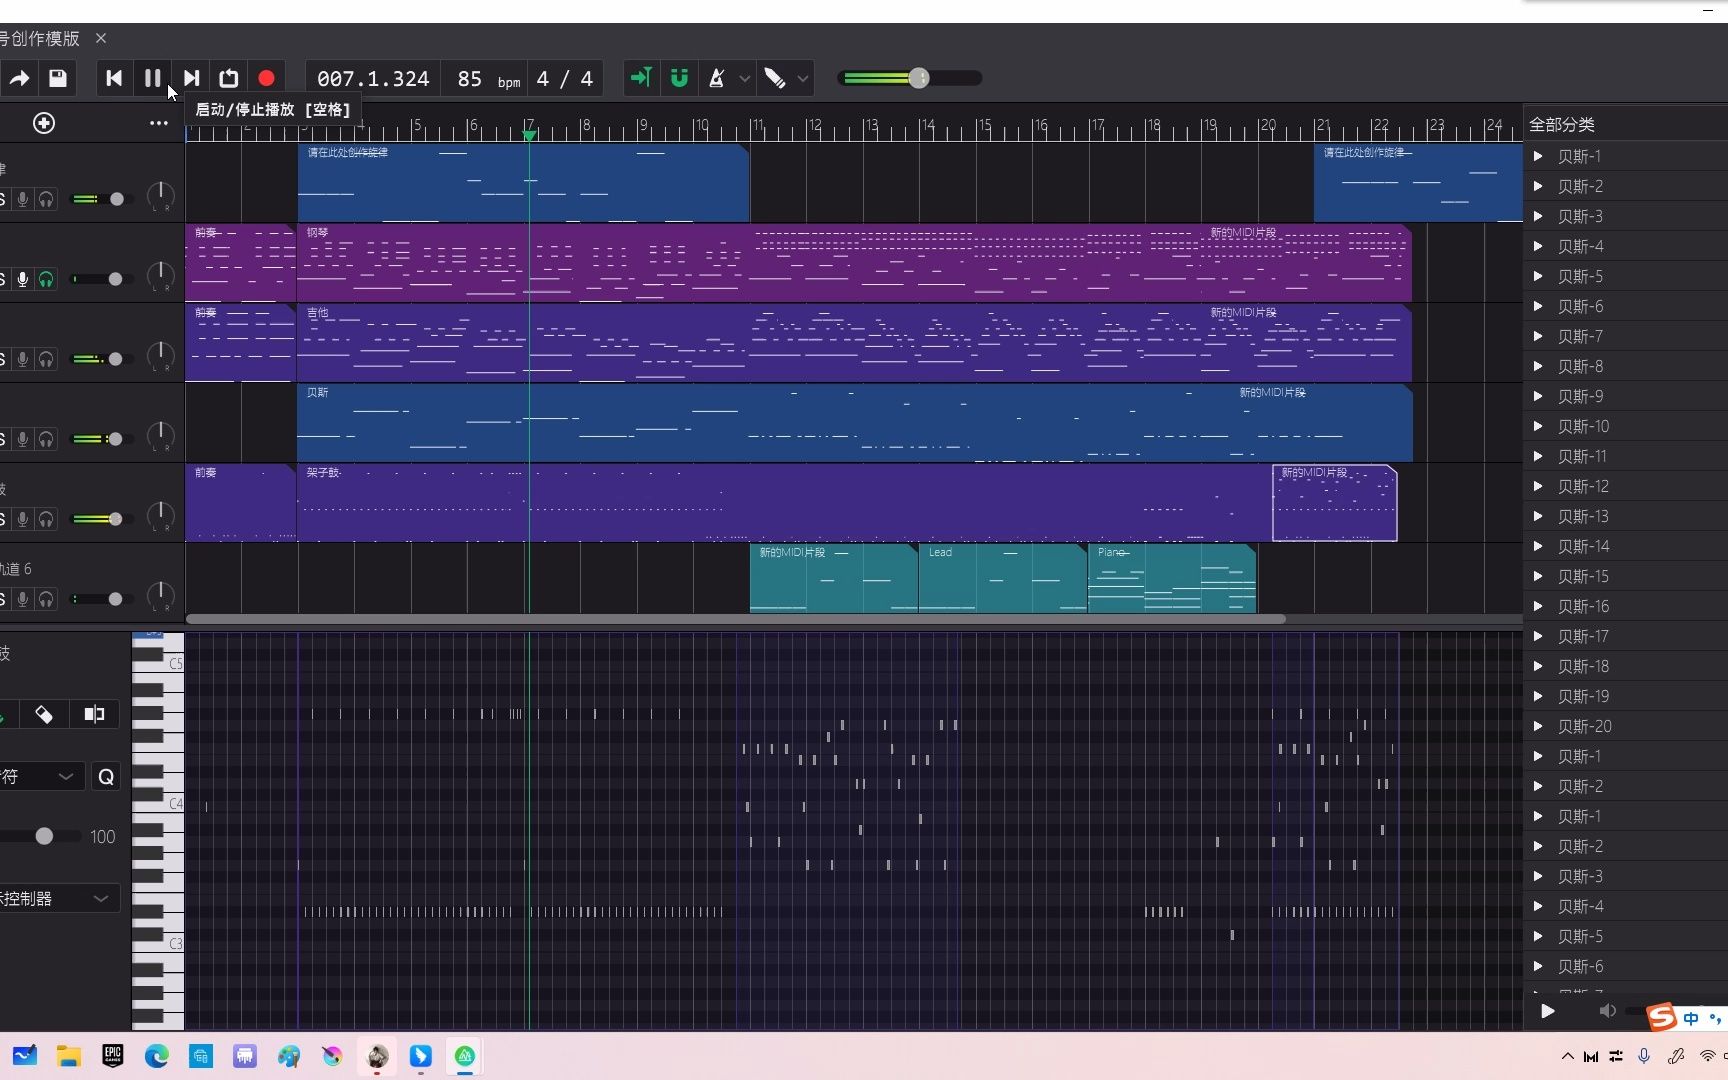Select the Piano clip on track 6
The image size is (1728, 1080).
(x=1172, y=579)
